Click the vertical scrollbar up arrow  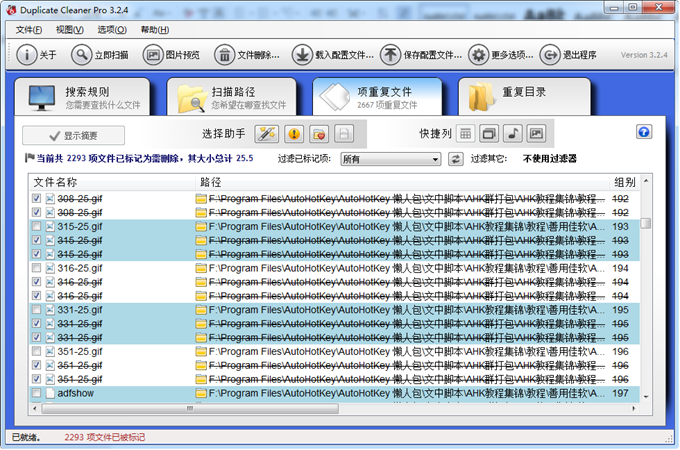(x=646, y=180)
